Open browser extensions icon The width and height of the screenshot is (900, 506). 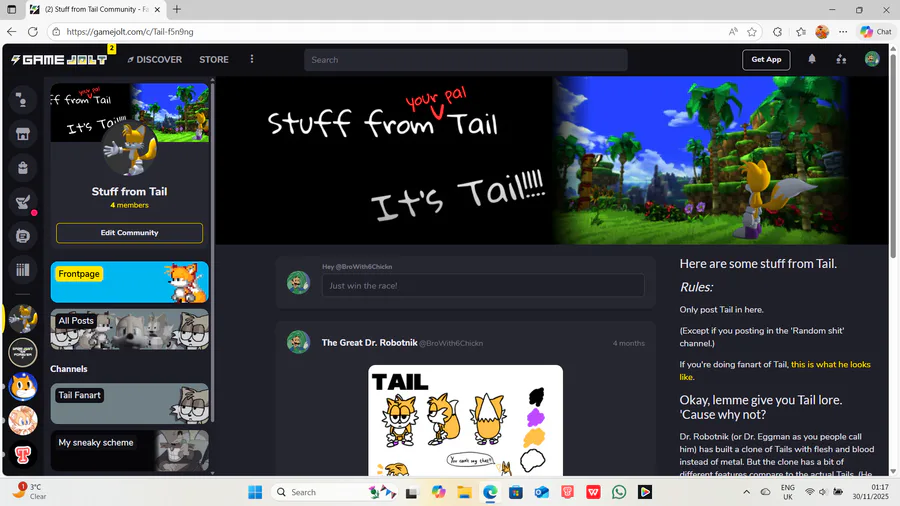click(x=777, y=32)
